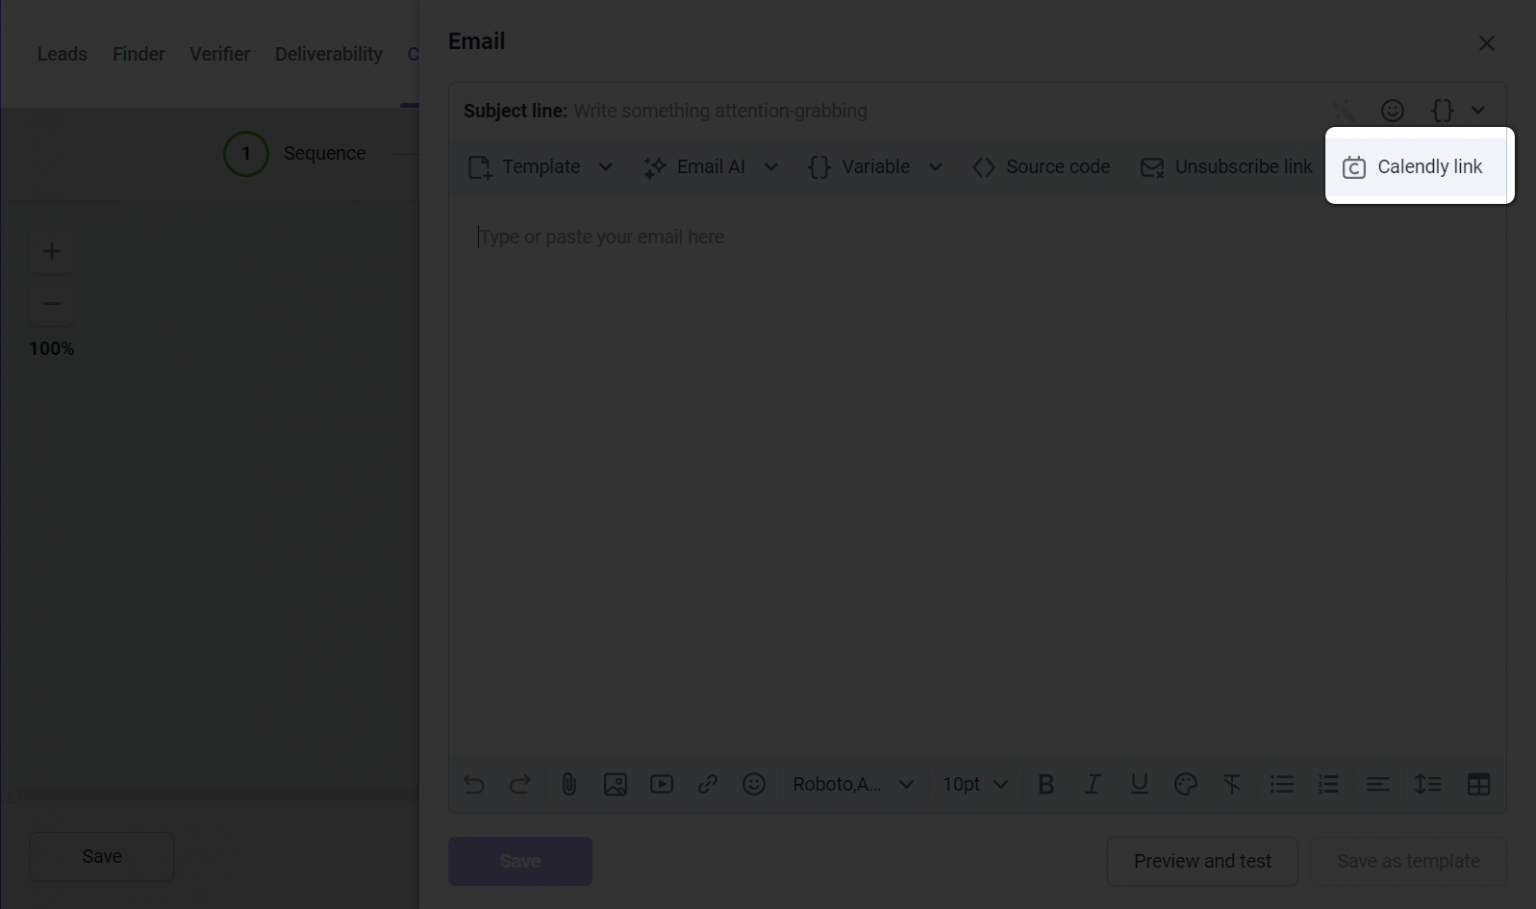This screenshot has height=909, width=1536.
Task: Open the Deliverability tab
Action: [329, 54]
